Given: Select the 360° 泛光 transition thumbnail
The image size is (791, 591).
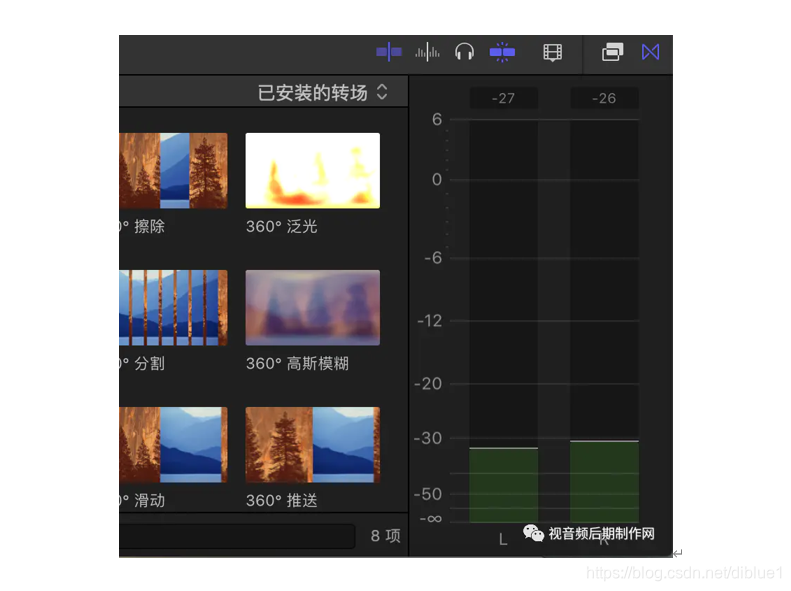Looking at the screenshot, I should (x=313, y=170).
